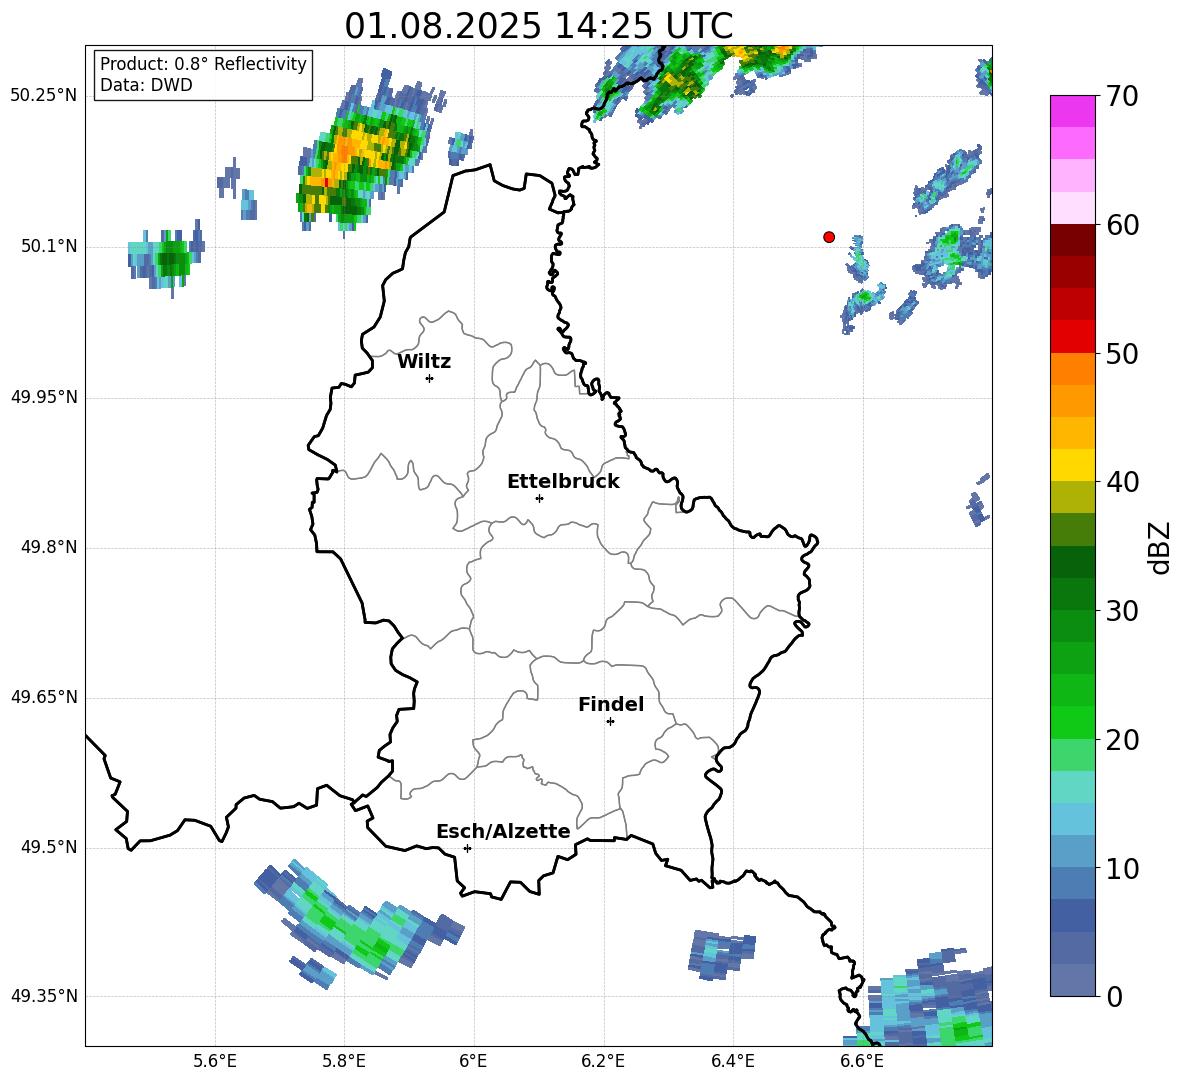Click the Product 0.8° Reflectivity info box

pos(203,75)
